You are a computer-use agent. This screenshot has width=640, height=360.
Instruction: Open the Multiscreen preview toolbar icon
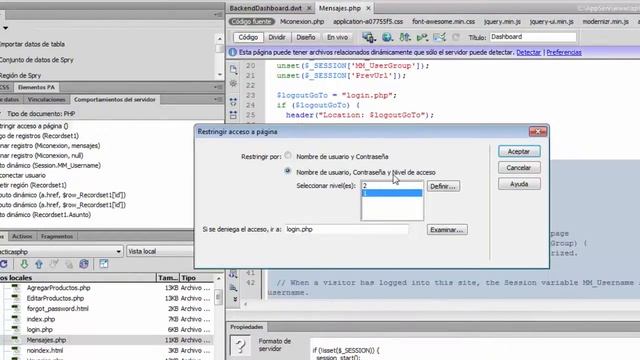369,38
